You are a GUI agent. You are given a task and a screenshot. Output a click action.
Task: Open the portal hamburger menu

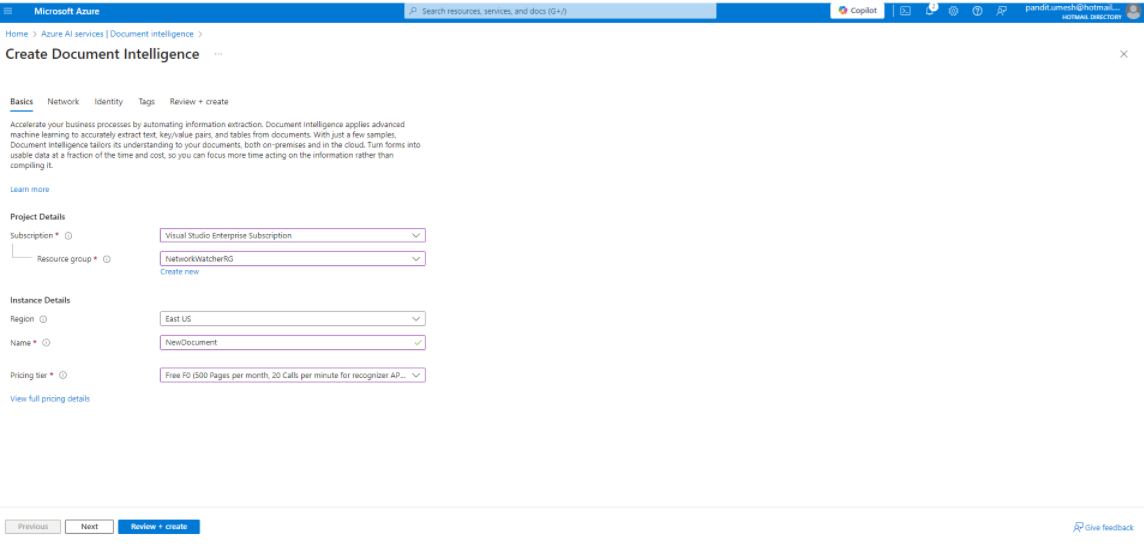click(9, 11)
